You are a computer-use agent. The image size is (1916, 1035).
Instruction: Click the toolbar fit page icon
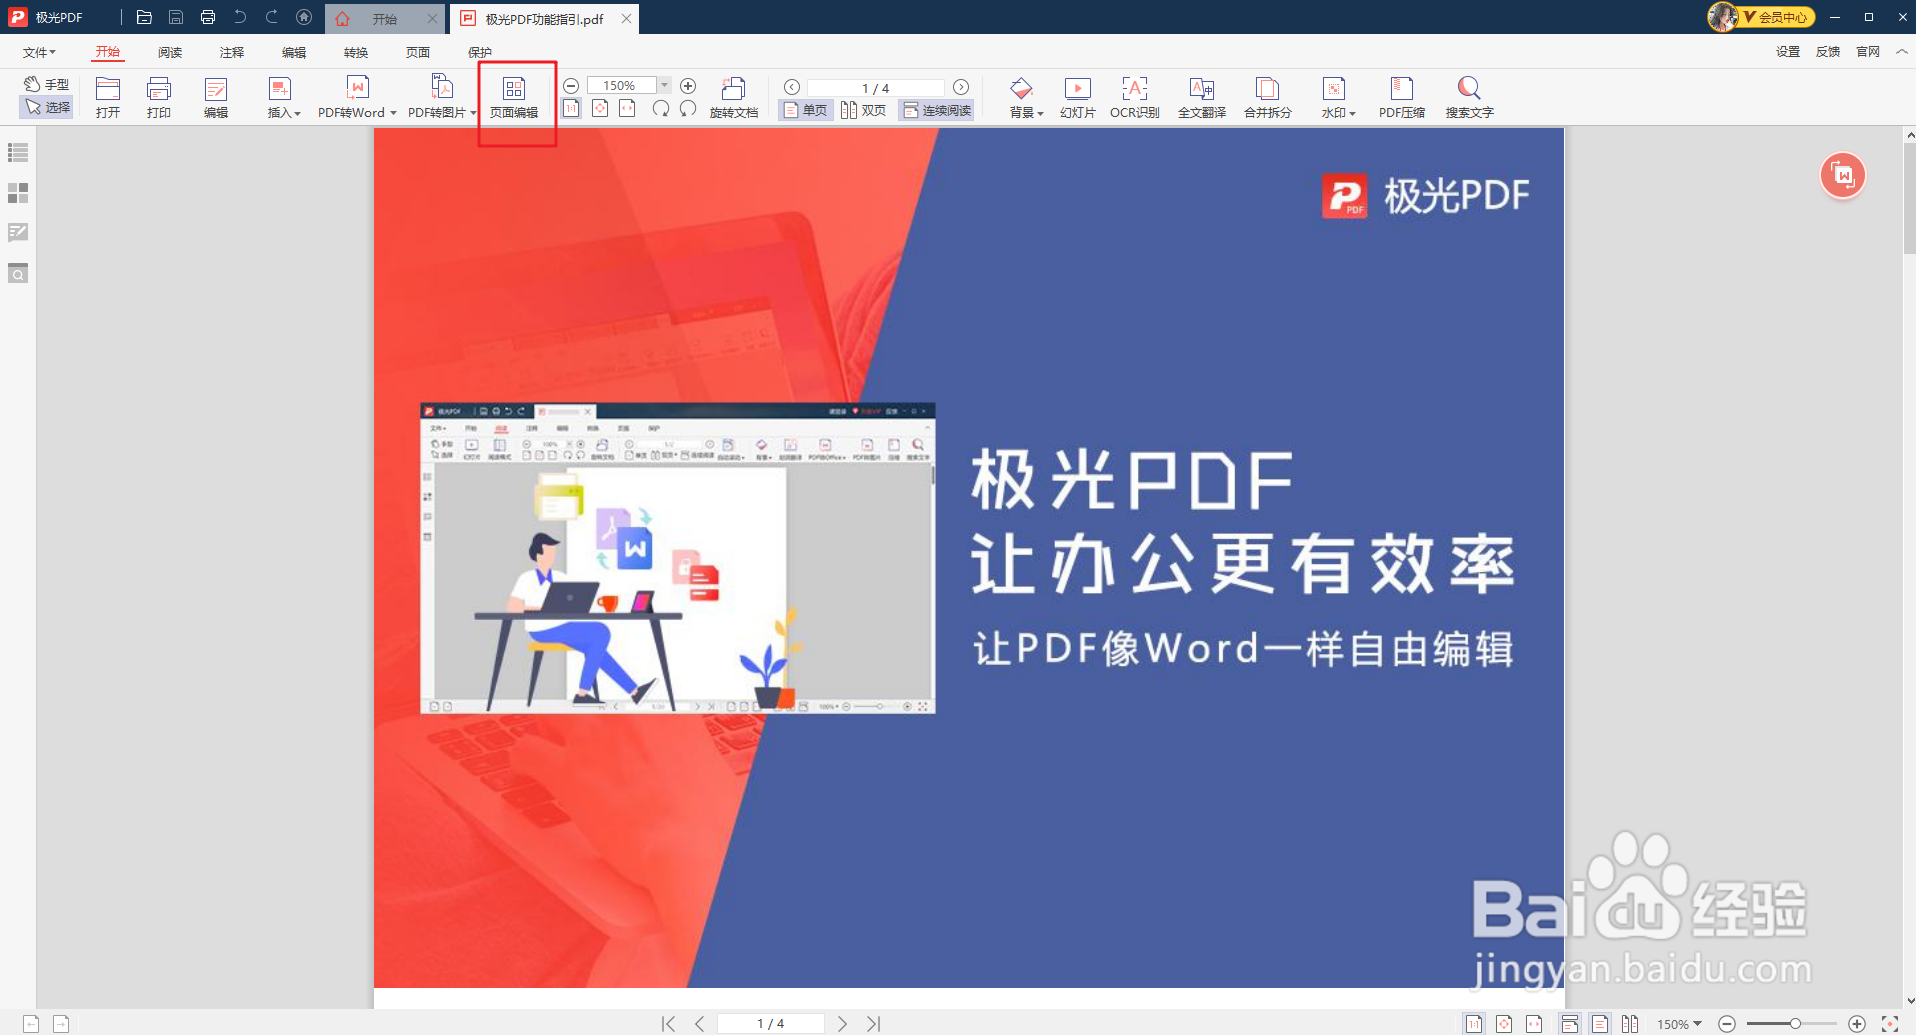tap(600, 108)
